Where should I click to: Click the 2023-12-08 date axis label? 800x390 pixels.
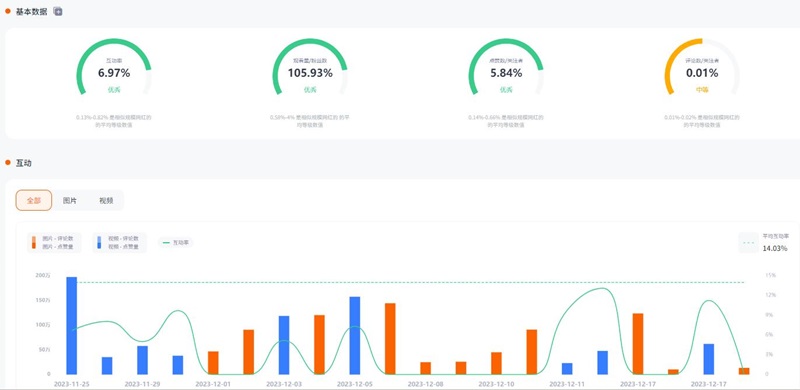click(425, 383)
